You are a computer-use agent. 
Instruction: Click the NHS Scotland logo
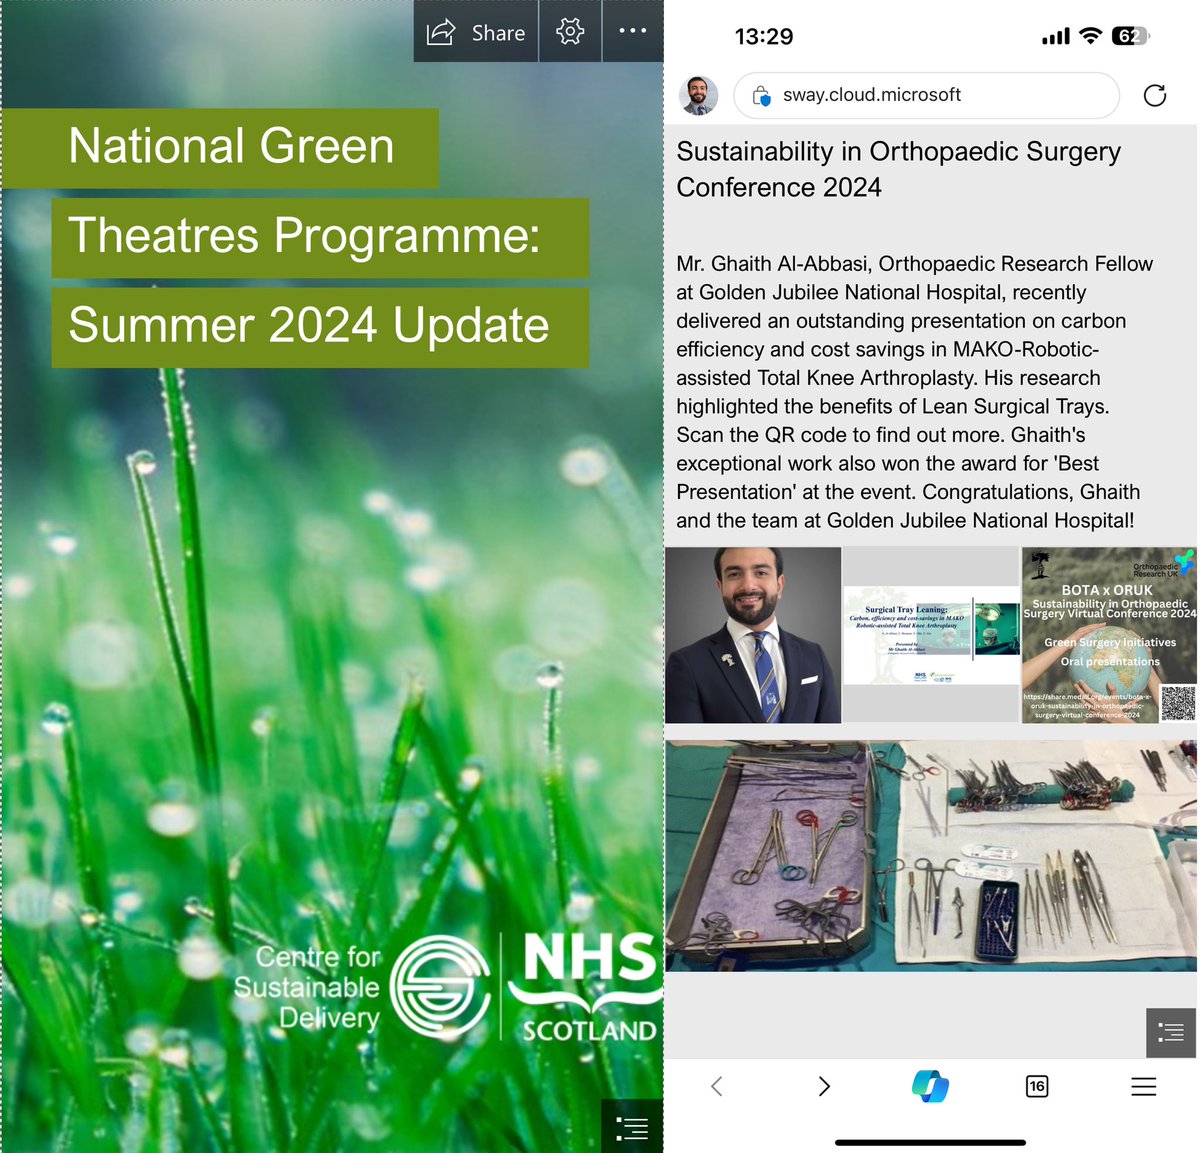pos(587,987)
